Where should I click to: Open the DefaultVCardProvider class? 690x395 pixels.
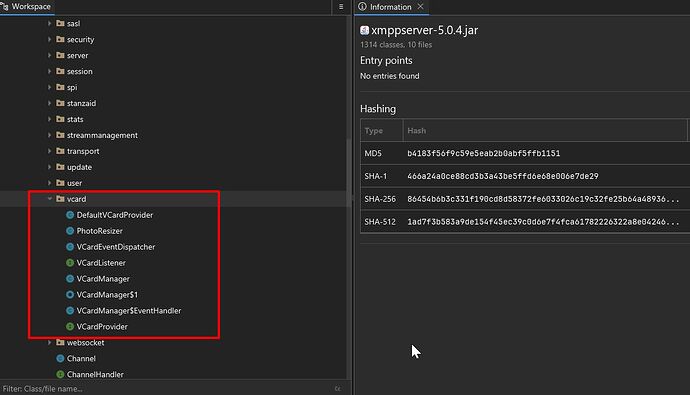(x=115, y=215)
